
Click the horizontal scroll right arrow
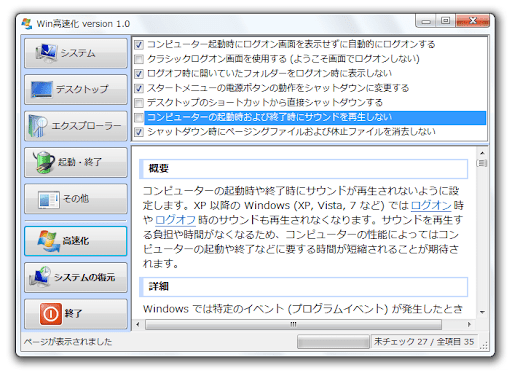(469, 324)
